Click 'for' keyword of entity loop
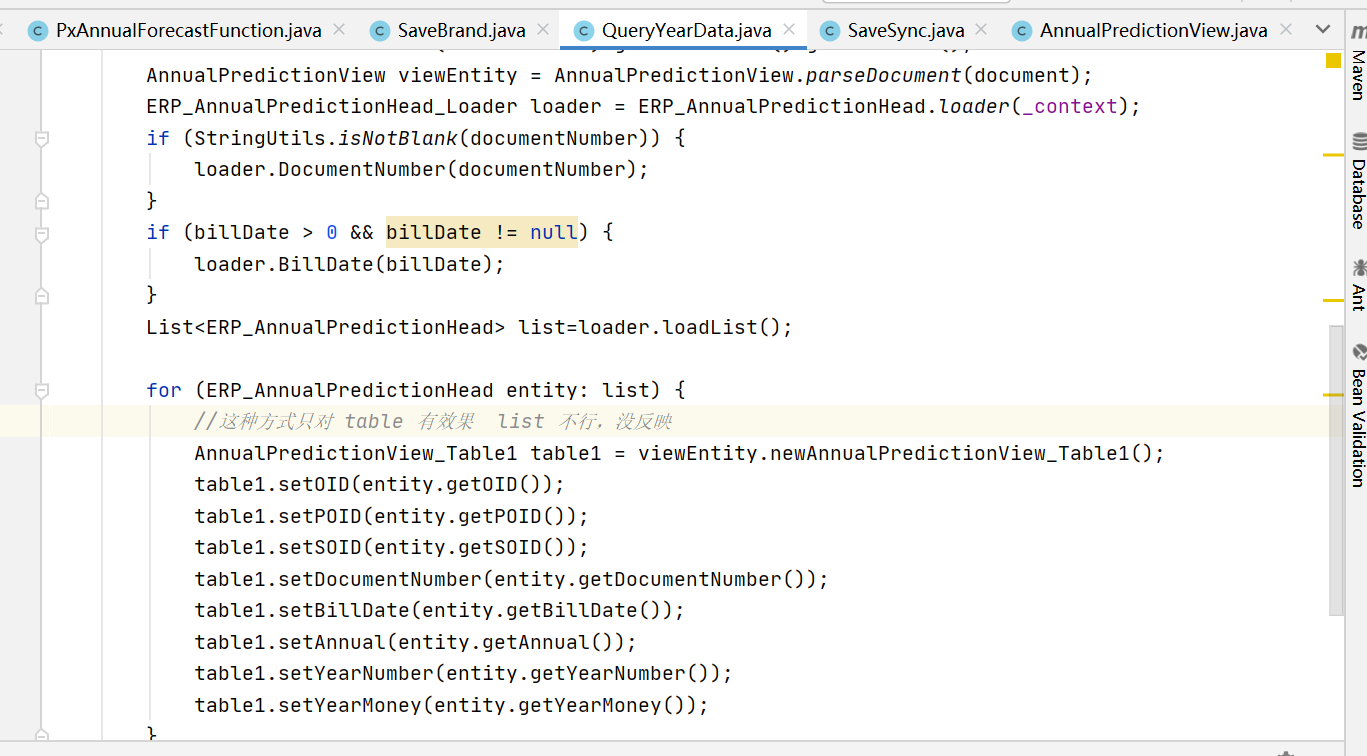Screen dimensions: 1367x756 164,390
